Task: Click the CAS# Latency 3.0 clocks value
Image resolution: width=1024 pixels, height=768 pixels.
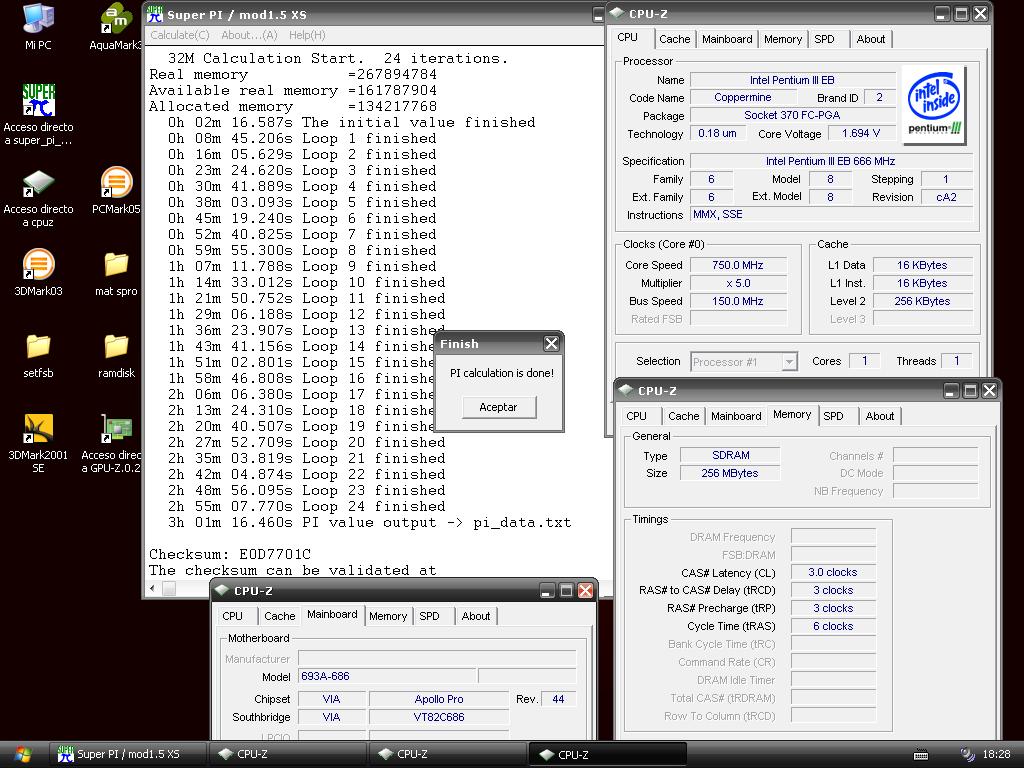Action: (833, 572)
